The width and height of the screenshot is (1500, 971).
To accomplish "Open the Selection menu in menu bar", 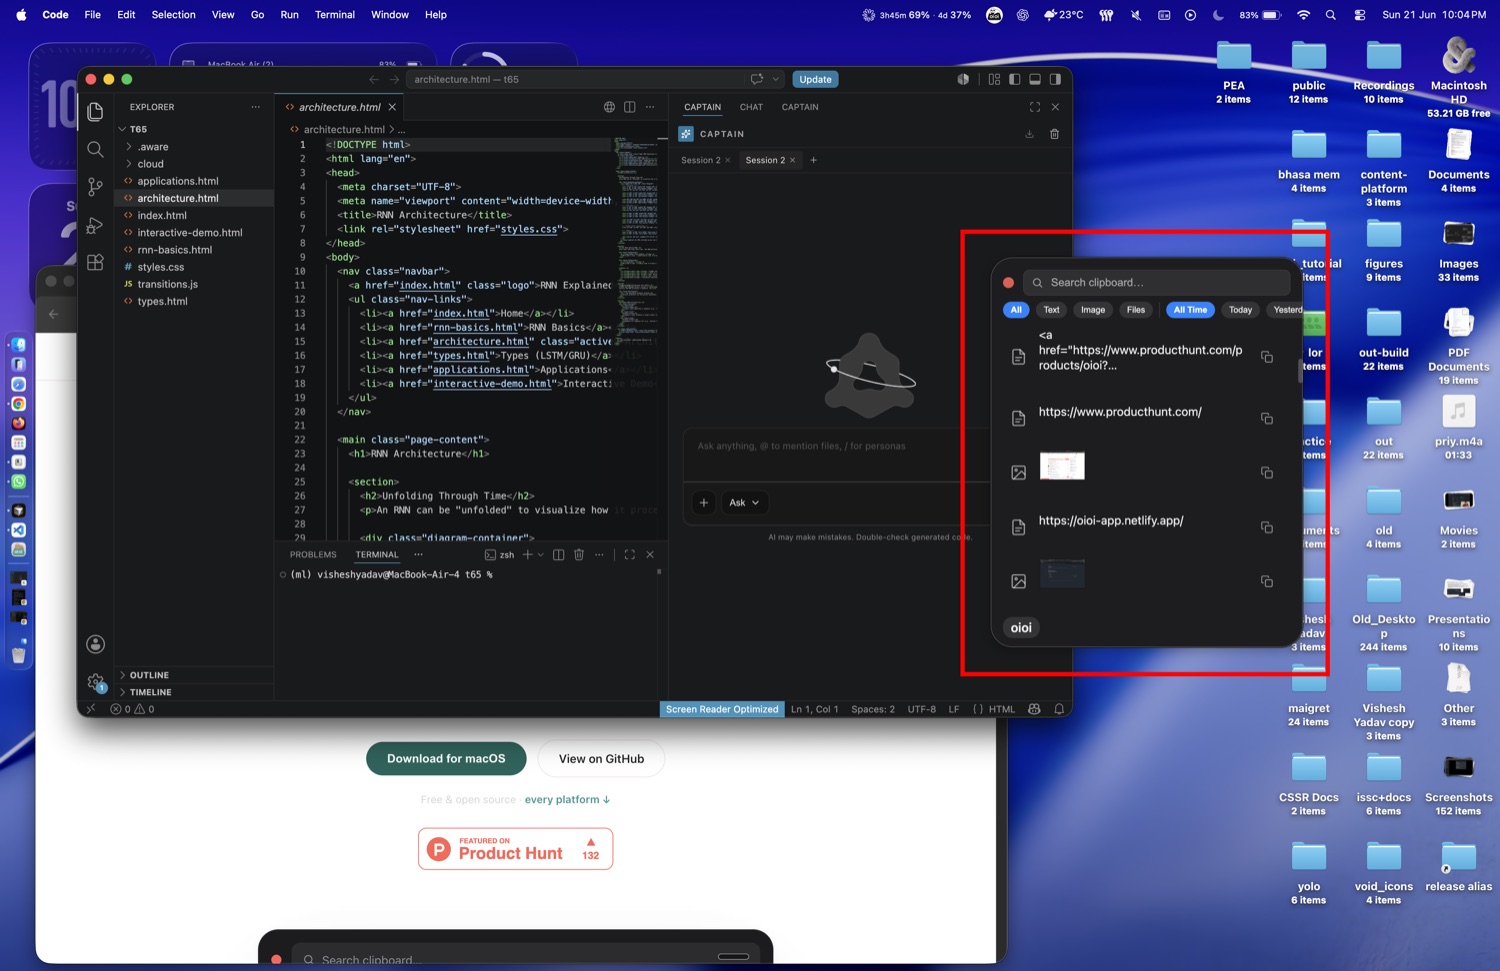I will point(173,15).
